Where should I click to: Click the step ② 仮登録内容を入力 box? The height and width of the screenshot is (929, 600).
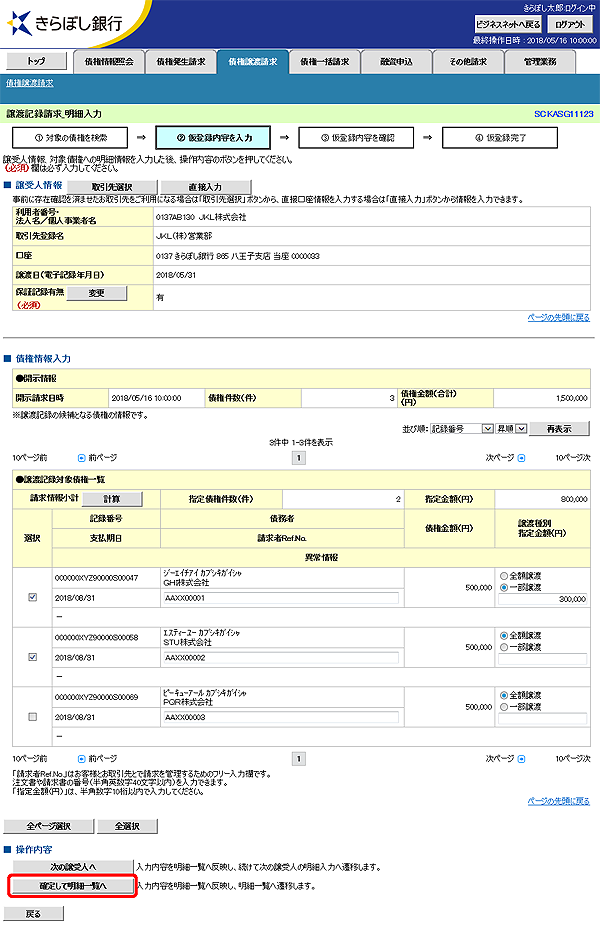[213, 137]
